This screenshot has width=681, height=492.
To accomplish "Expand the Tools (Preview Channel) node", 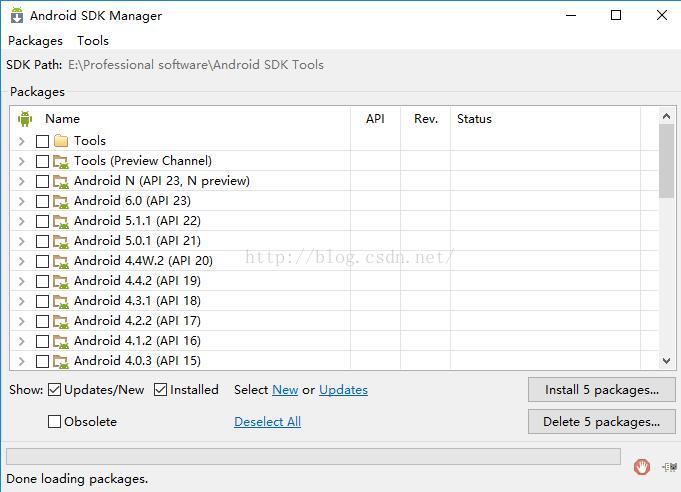I will pyautogui.click(x=21, y=161).
